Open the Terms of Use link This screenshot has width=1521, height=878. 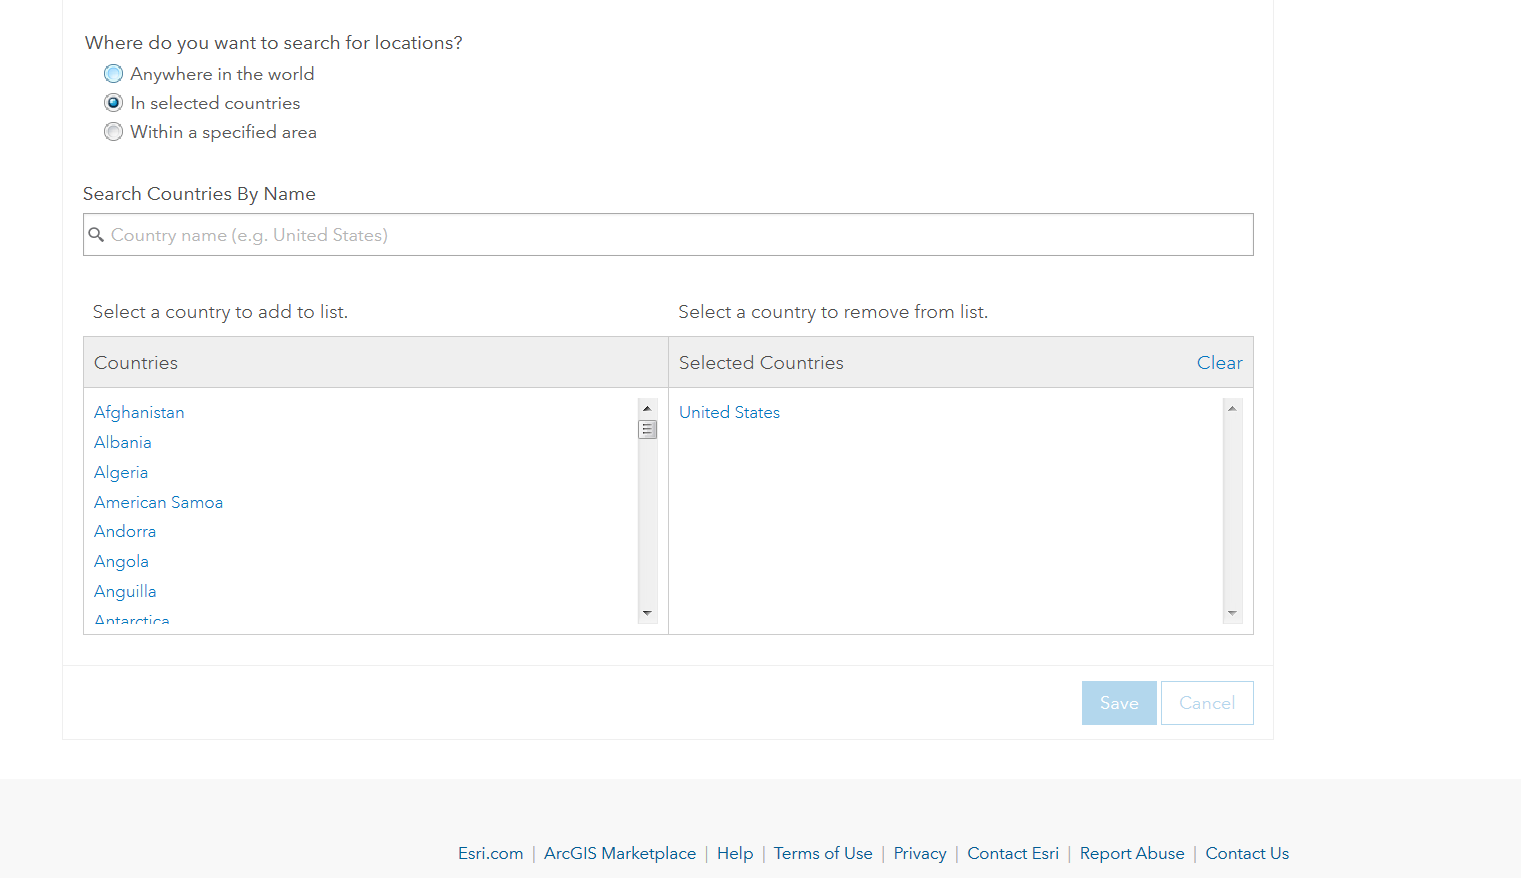tap(823, 853)
